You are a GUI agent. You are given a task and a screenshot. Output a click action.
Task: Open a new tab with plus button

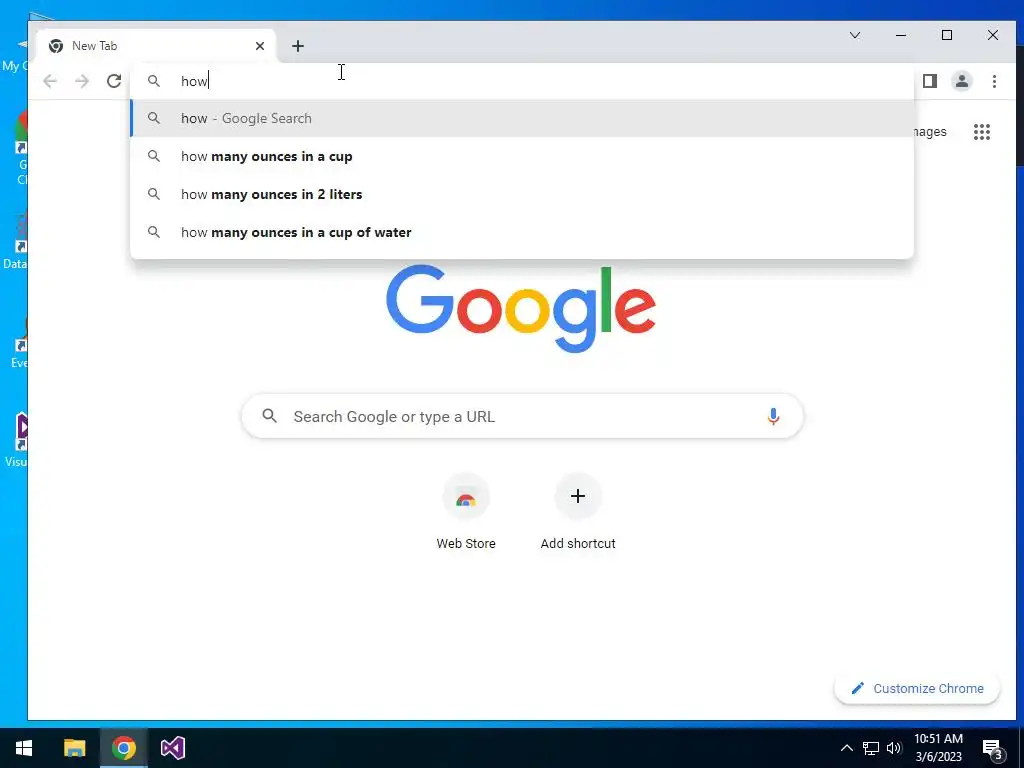[x=298, y=46]
